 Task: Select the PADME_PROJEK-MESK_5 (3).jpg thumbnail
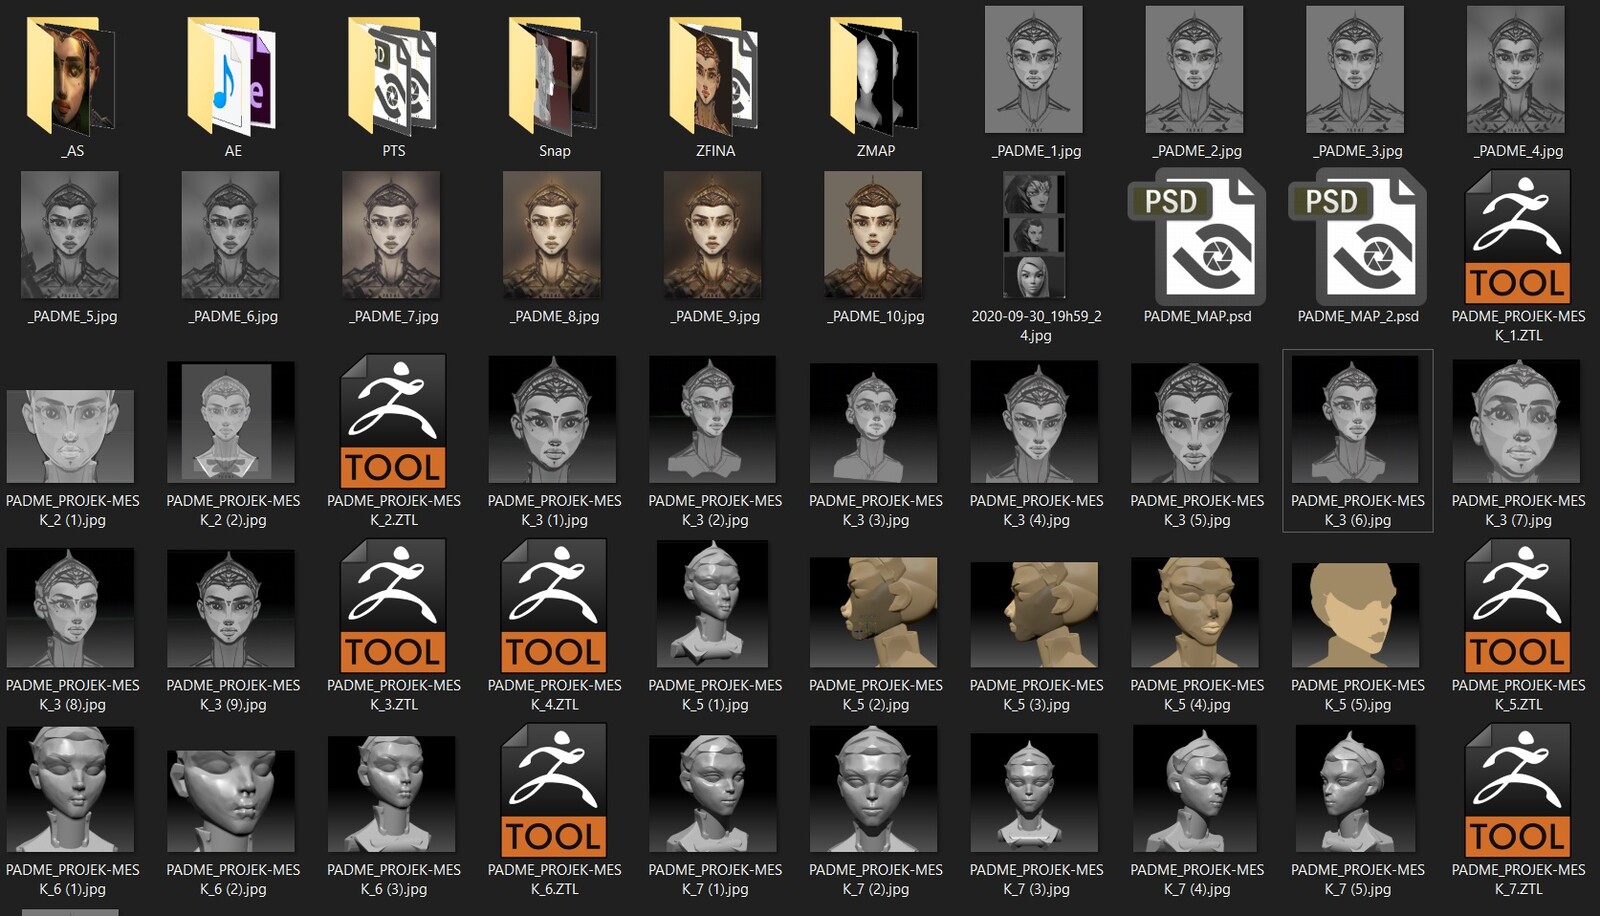(x=1034, y=615)
